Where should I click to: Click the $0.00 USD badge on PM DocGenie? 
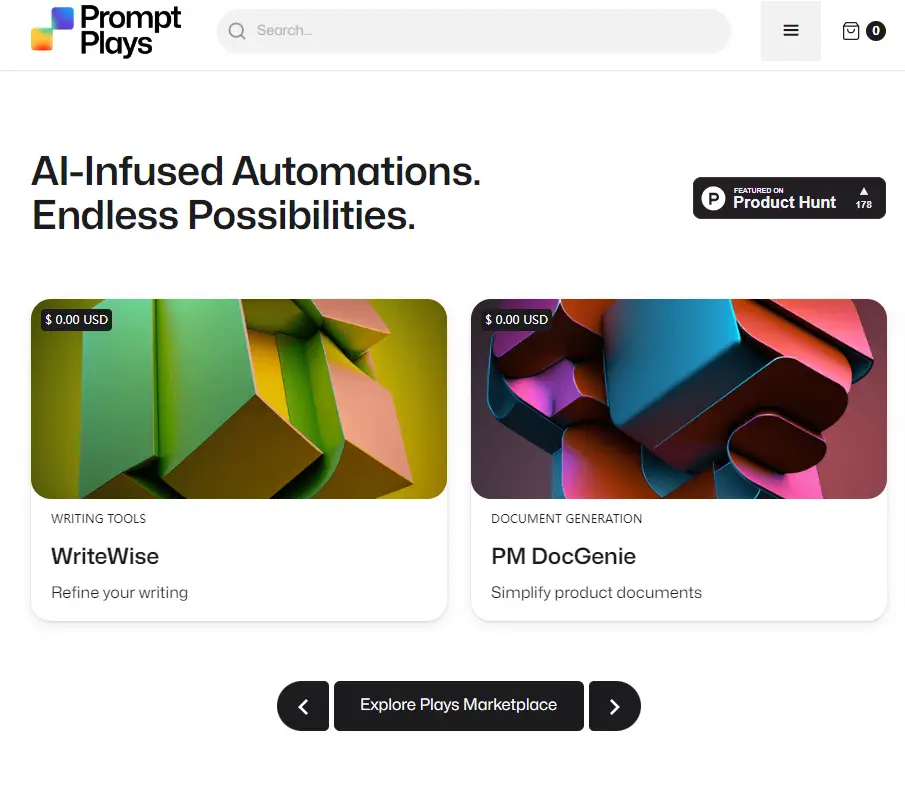click(x=516, y=319)
